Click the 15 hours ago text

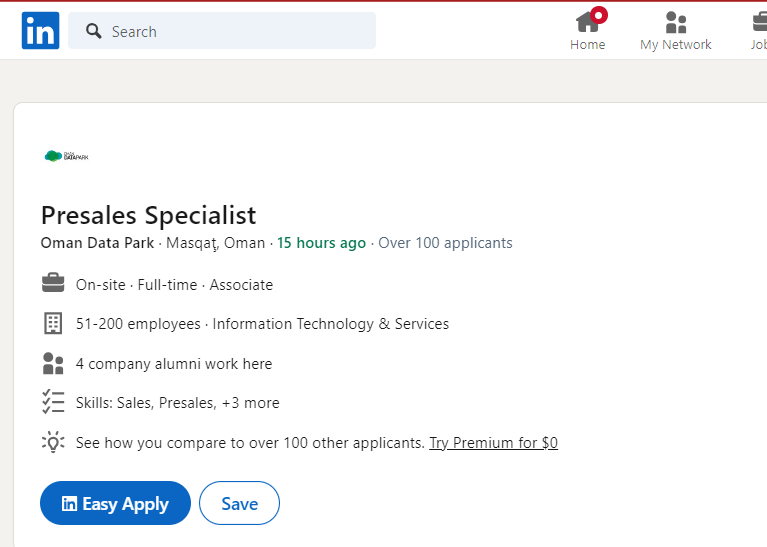[321, 243]
